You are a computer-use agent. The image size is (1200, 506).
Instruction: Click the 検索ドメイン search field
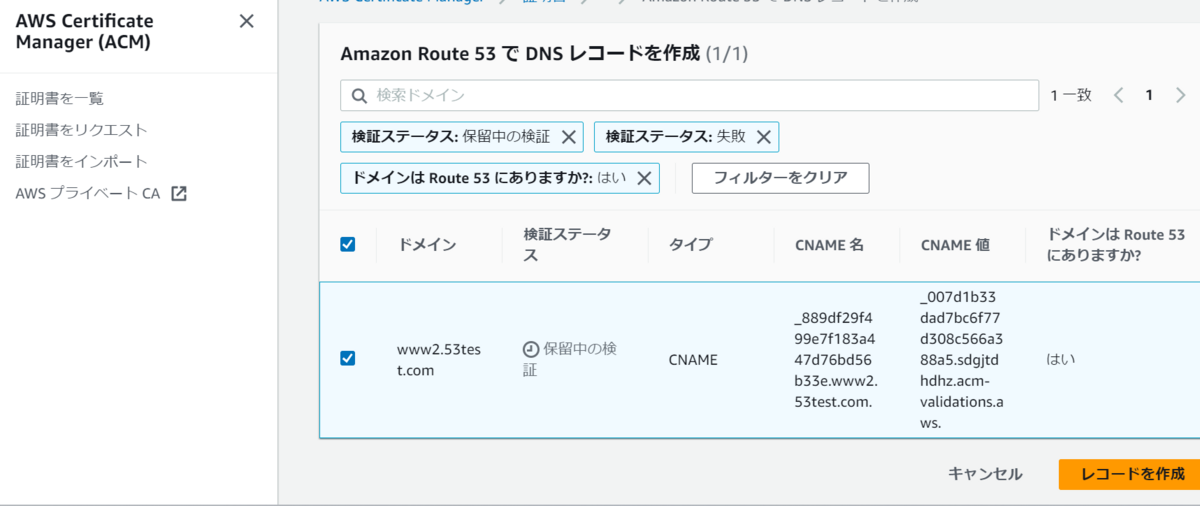(x=690, y=95)
